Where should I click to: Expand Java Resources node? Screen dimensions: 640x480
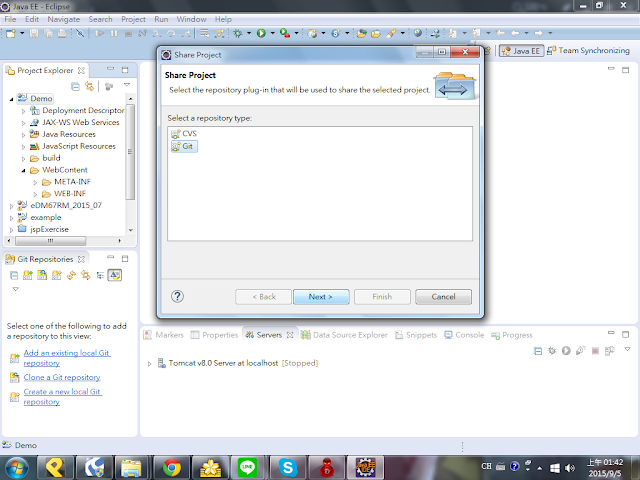click(x=23, y=134)
